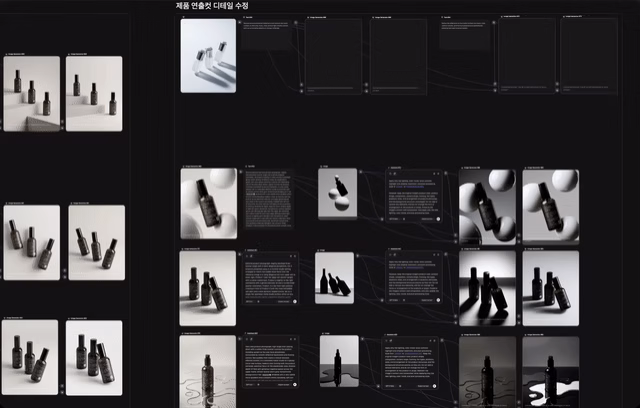Click the prompt text in water-row first prompt node
Viewport: 640px width, 408px height.
coord(270,362)
